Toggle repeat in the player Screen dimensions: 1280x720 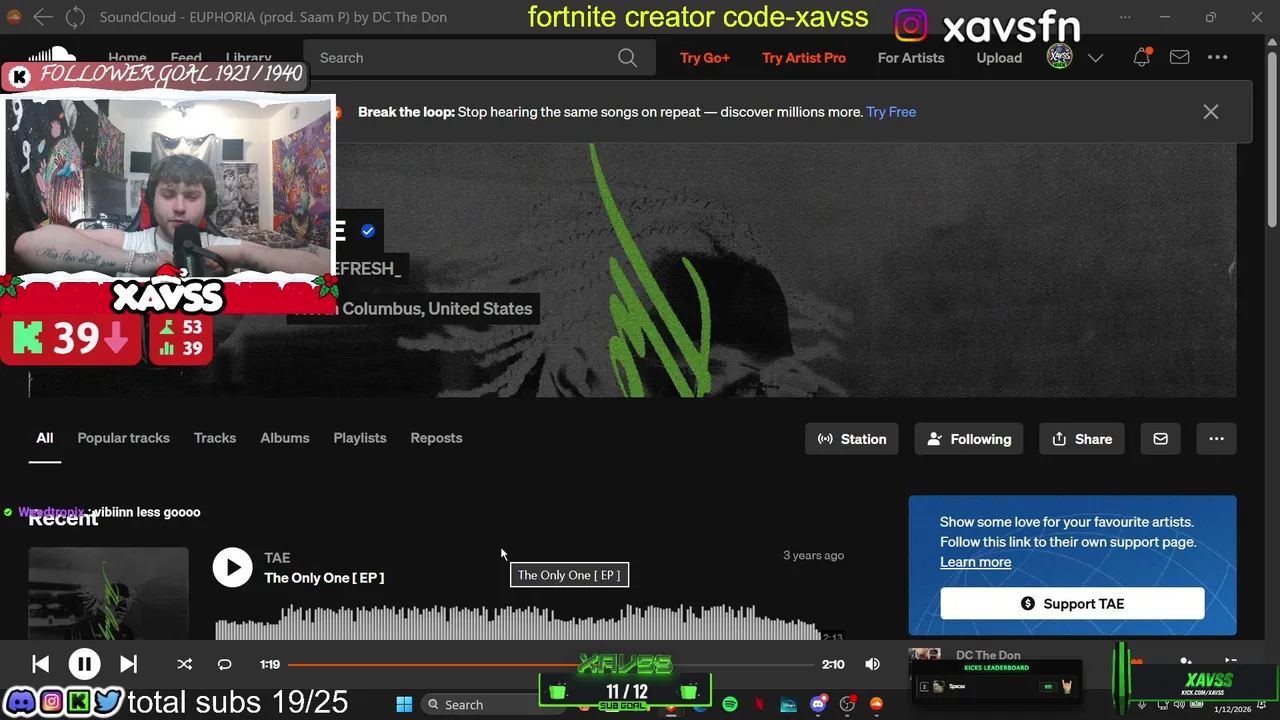point(224,664)
